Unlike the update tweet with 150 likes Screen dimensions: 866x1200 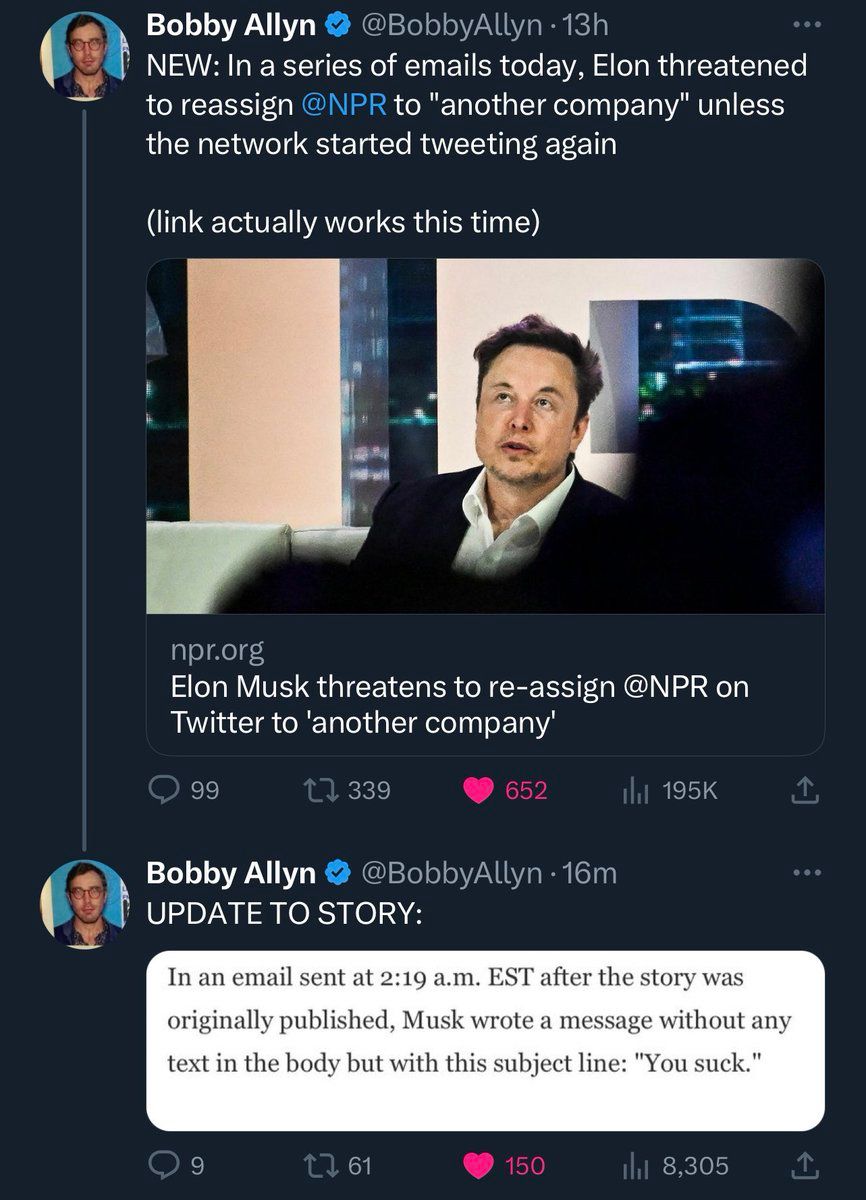click(x=481, y=1165)
